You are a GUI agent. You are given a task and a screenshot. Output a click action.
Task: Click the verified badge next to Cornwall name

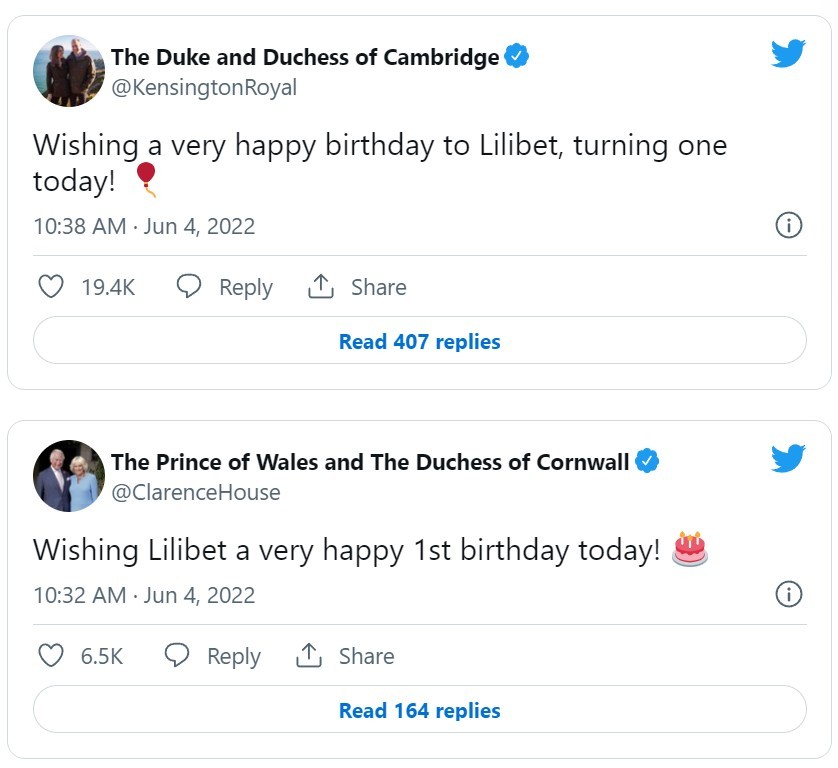[648, 461]
